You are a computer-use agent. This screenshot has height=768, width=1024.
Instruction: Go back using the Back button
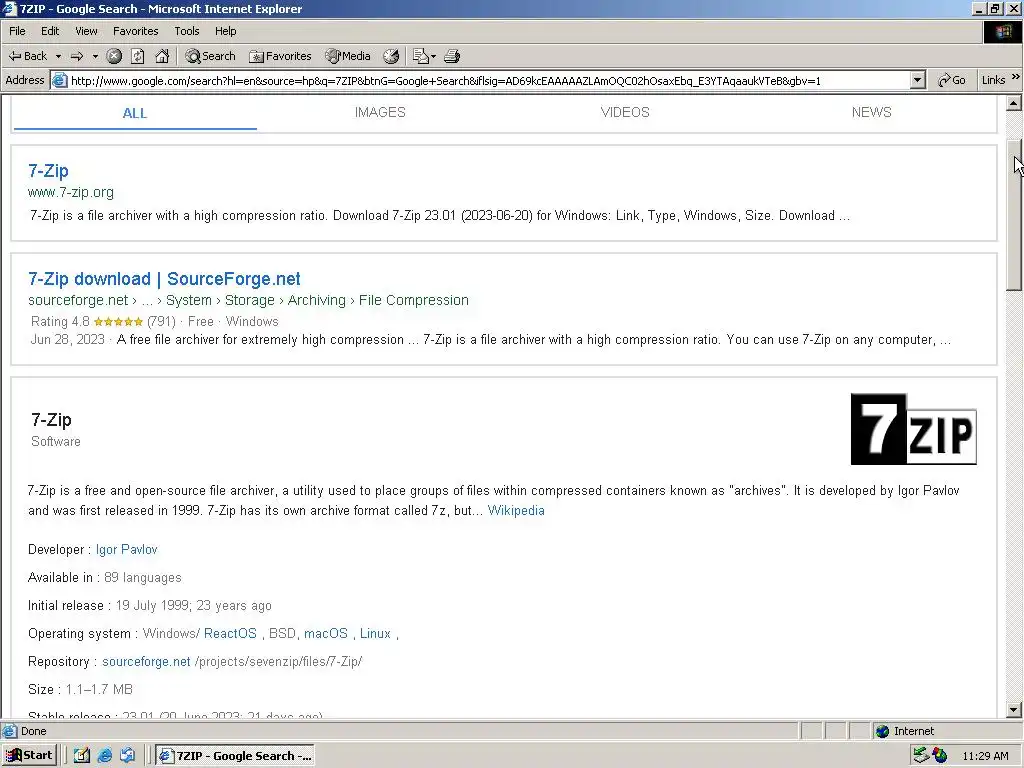pos(27,56)
